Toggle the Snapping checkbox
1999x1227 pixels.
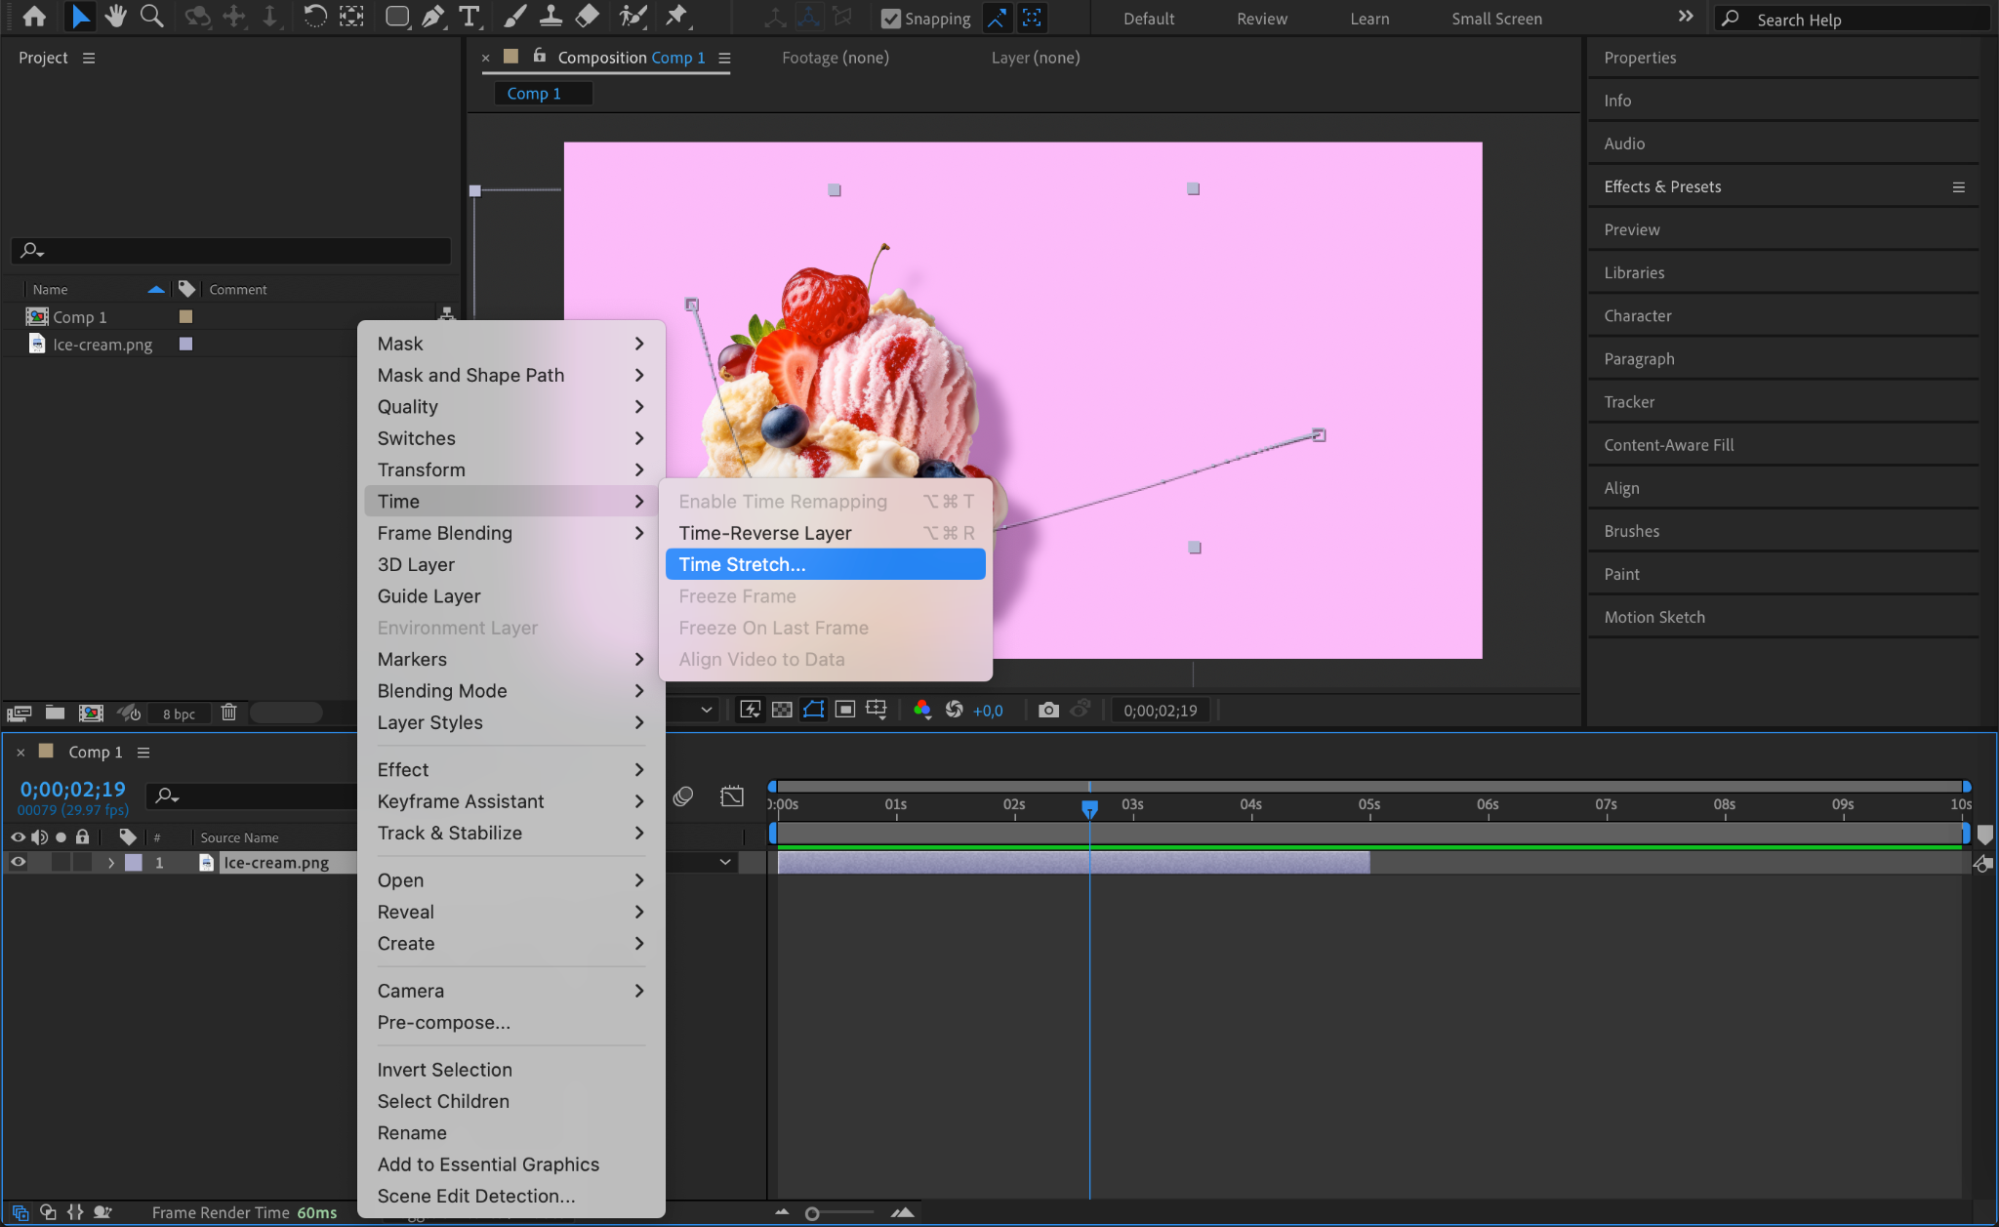pos(890,18)
